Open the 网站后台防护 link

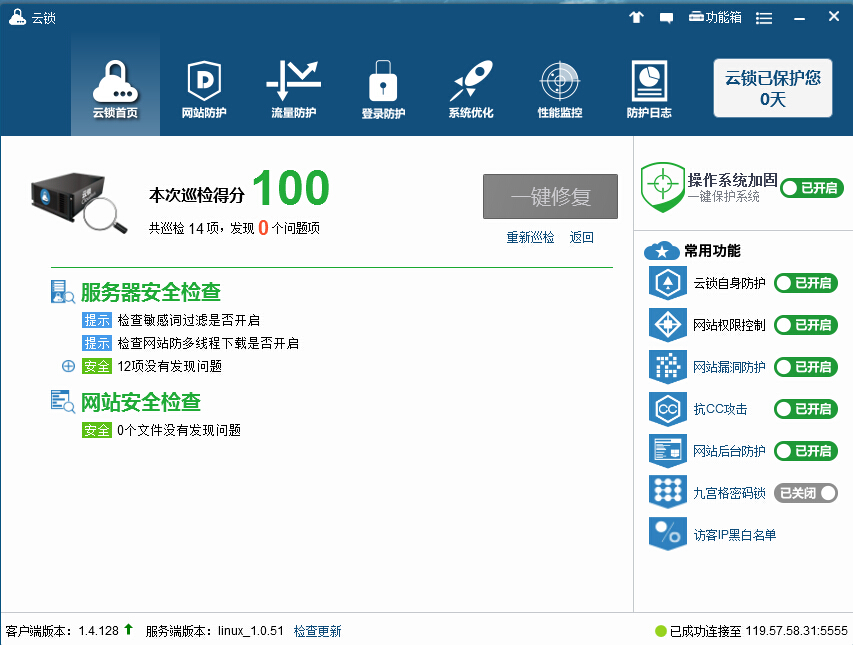[729, 451]
